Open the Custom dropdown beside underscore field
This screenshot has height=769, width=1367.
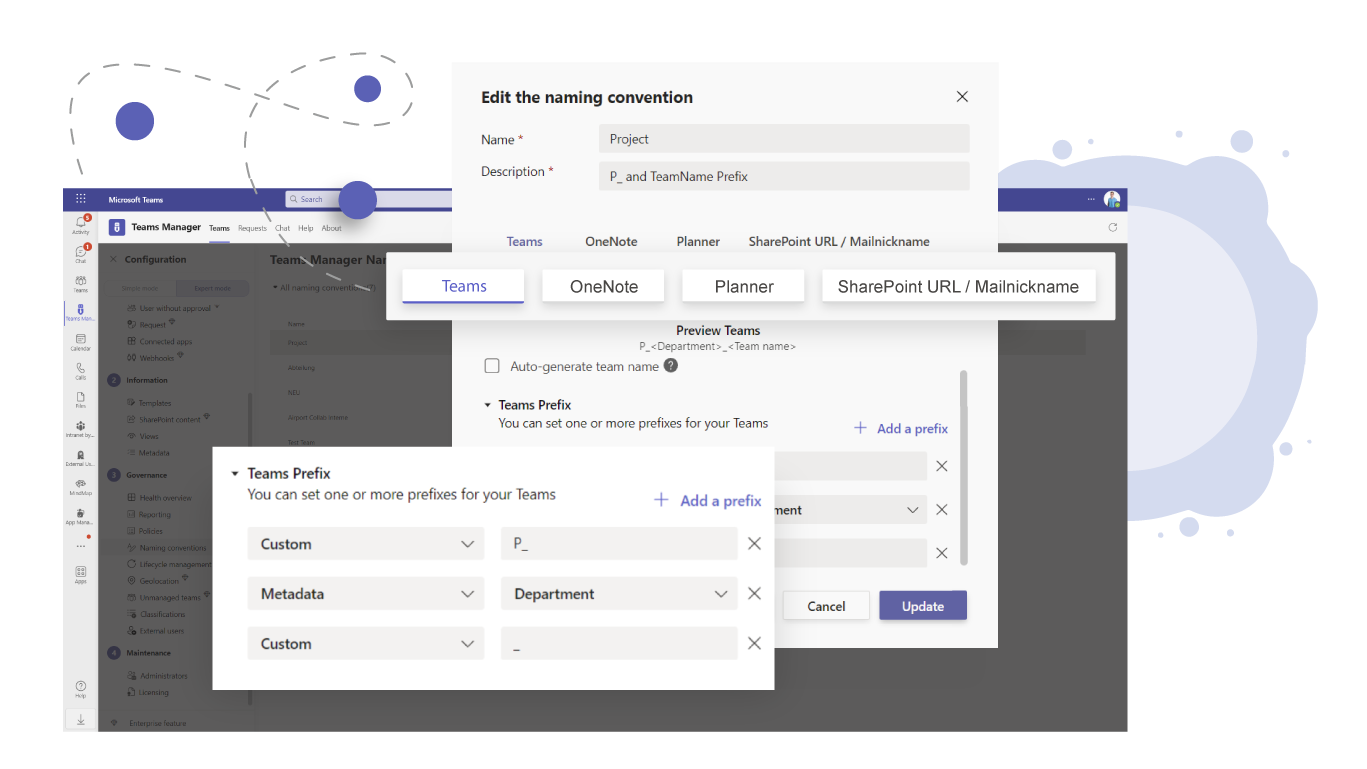click(x=366, y=644)
